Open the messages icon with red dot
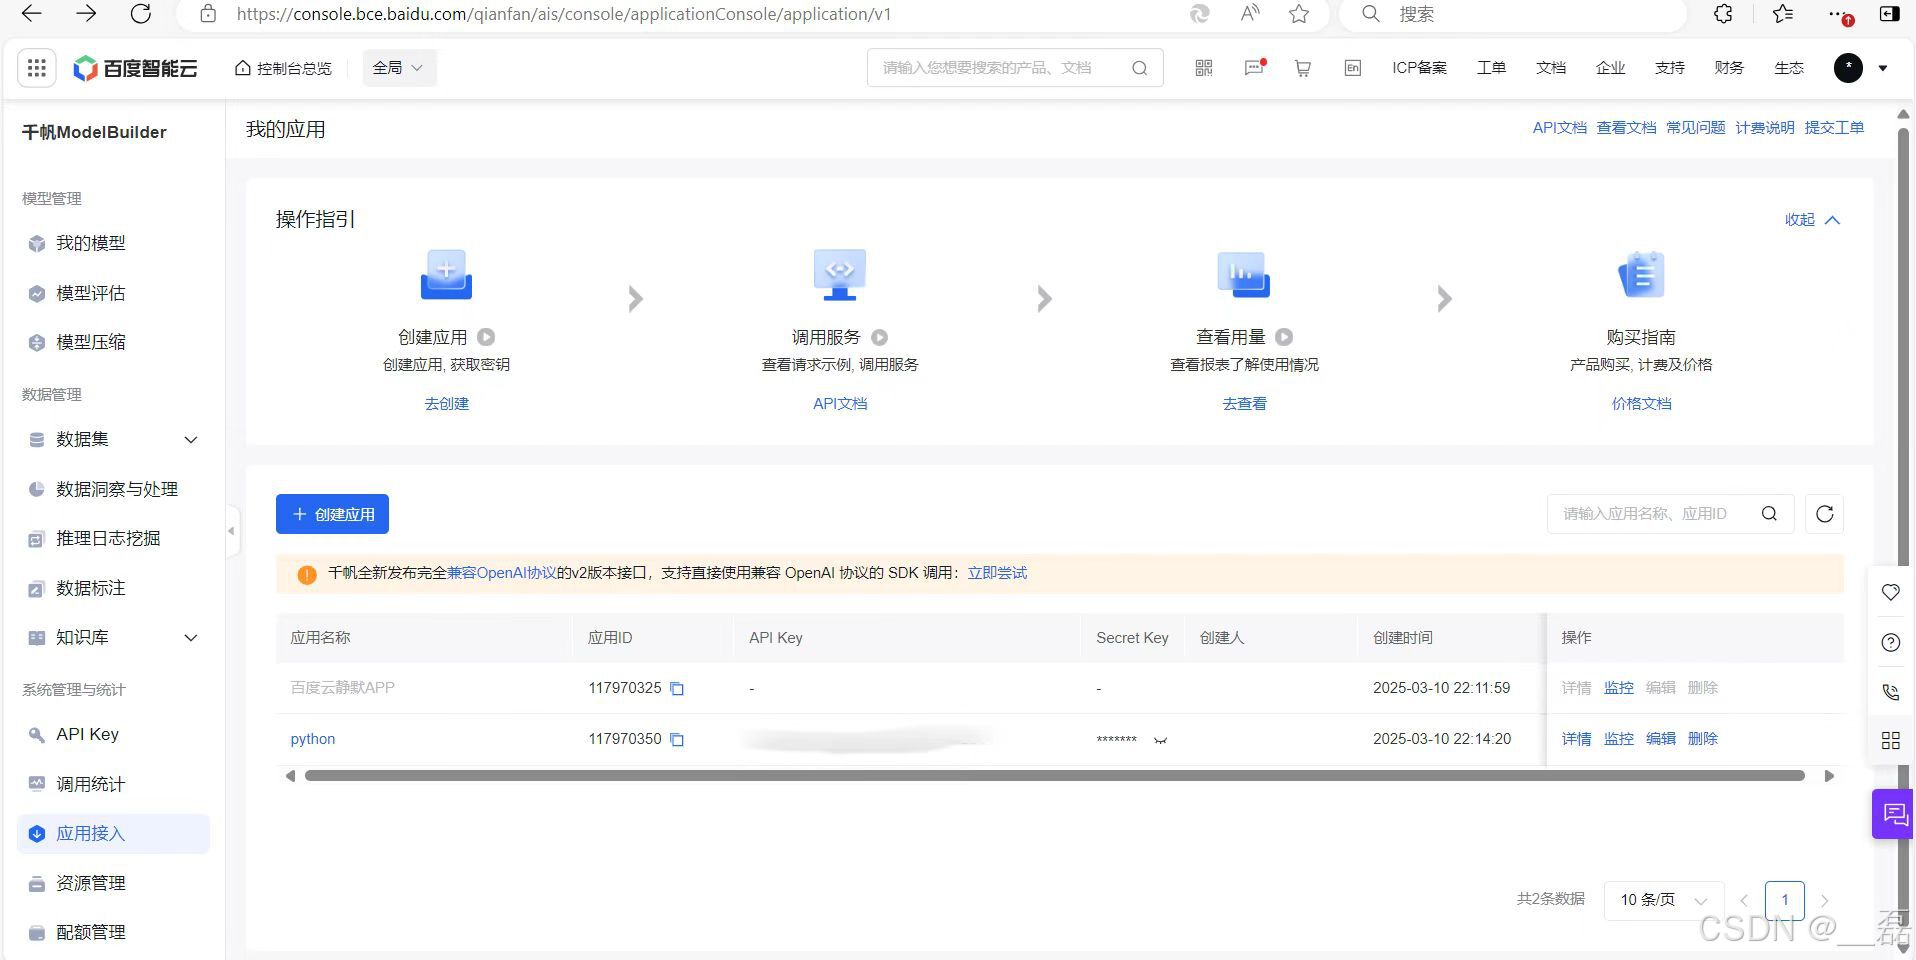The width and height of the screenshot is (1916, 960). tap(1254, 68)
